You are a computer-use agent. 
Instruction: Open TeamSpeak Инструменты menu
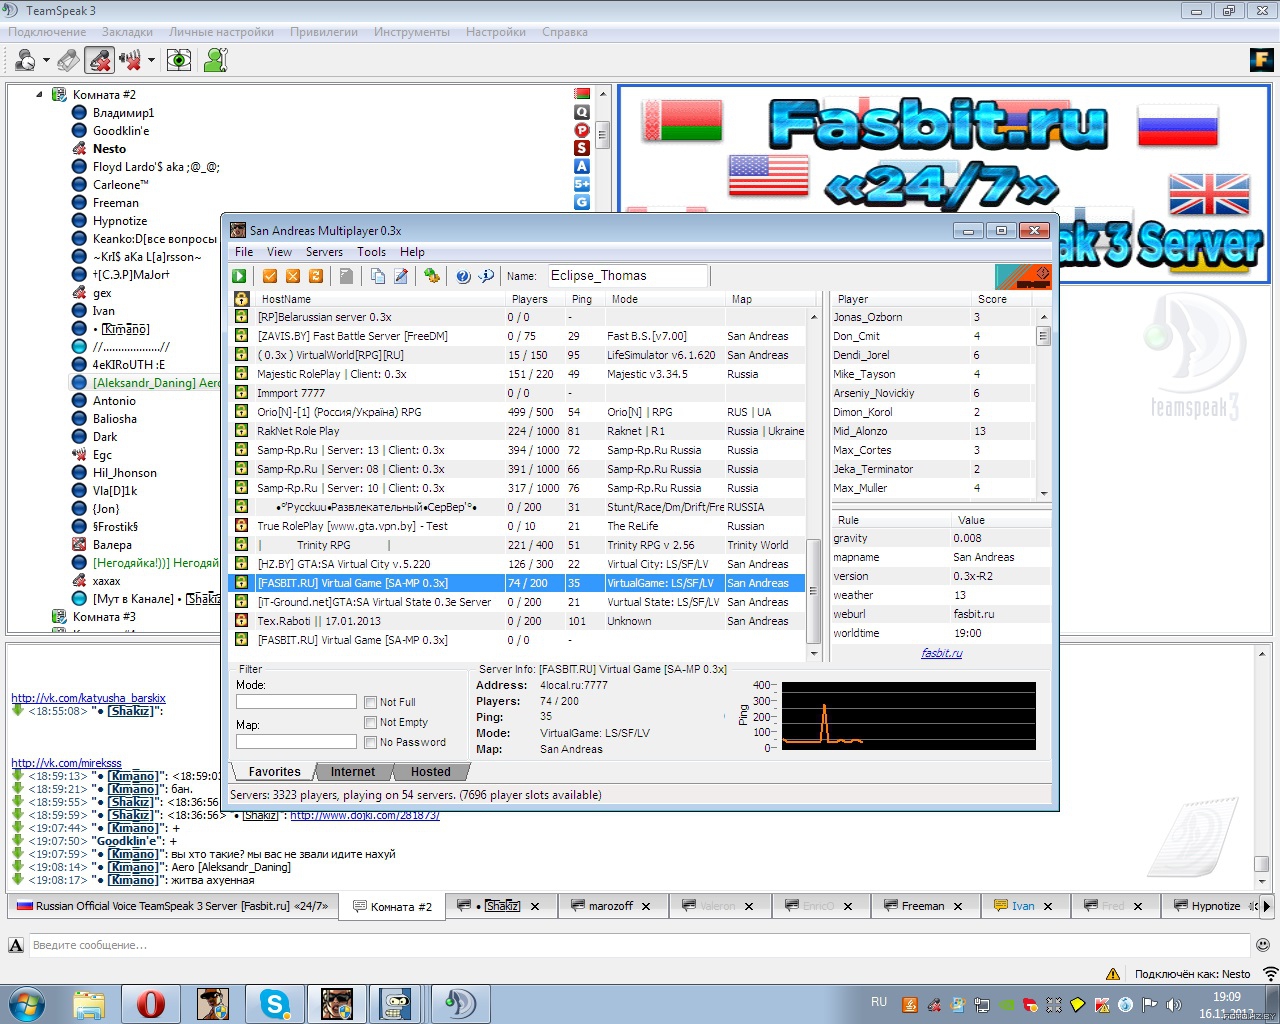click(412, 32)
